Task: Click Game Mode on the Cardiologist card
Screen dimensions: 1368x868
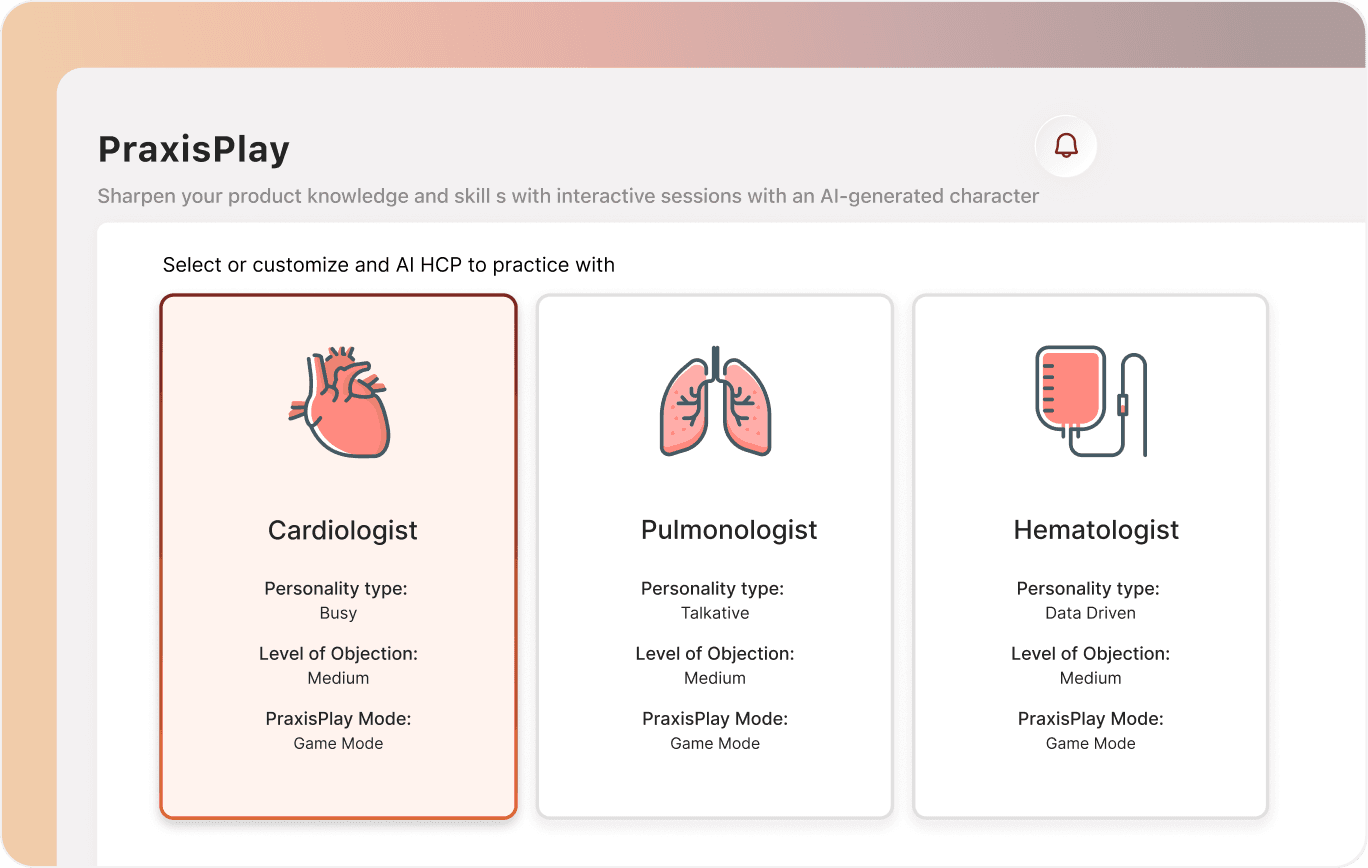Action: click(338, 743)
